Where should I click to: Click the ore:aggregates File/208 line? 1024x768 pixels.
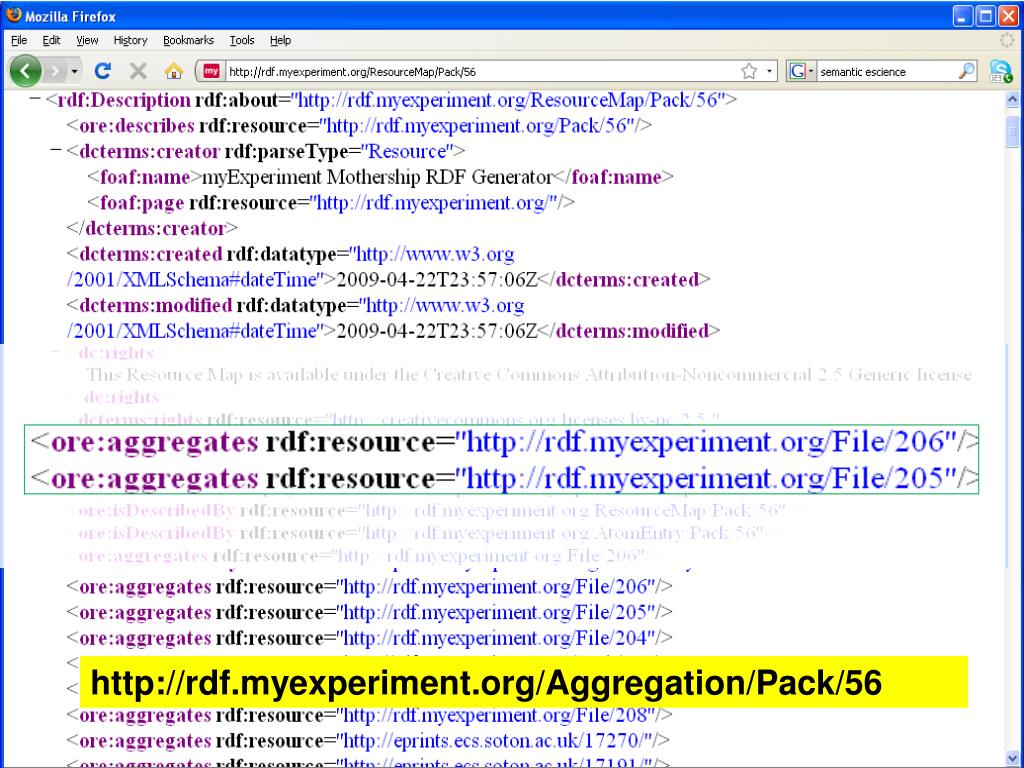pyautogui.click(x=369, y=715)
